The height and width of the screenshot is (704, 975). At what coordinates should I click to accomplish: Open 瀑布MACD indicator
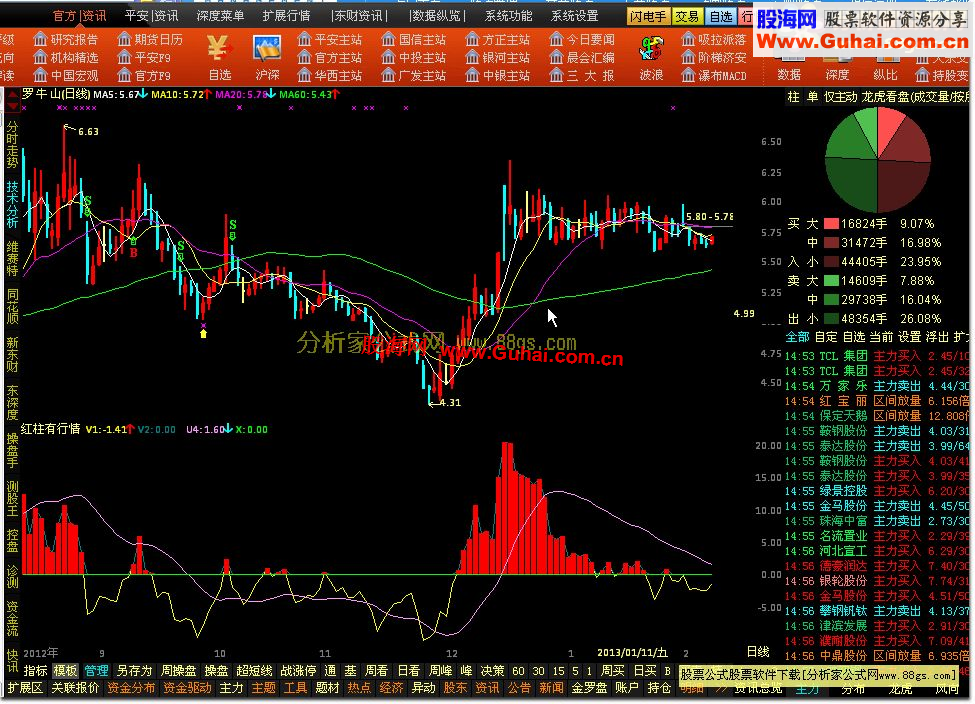pyautogui.click(x=713, y=76)
